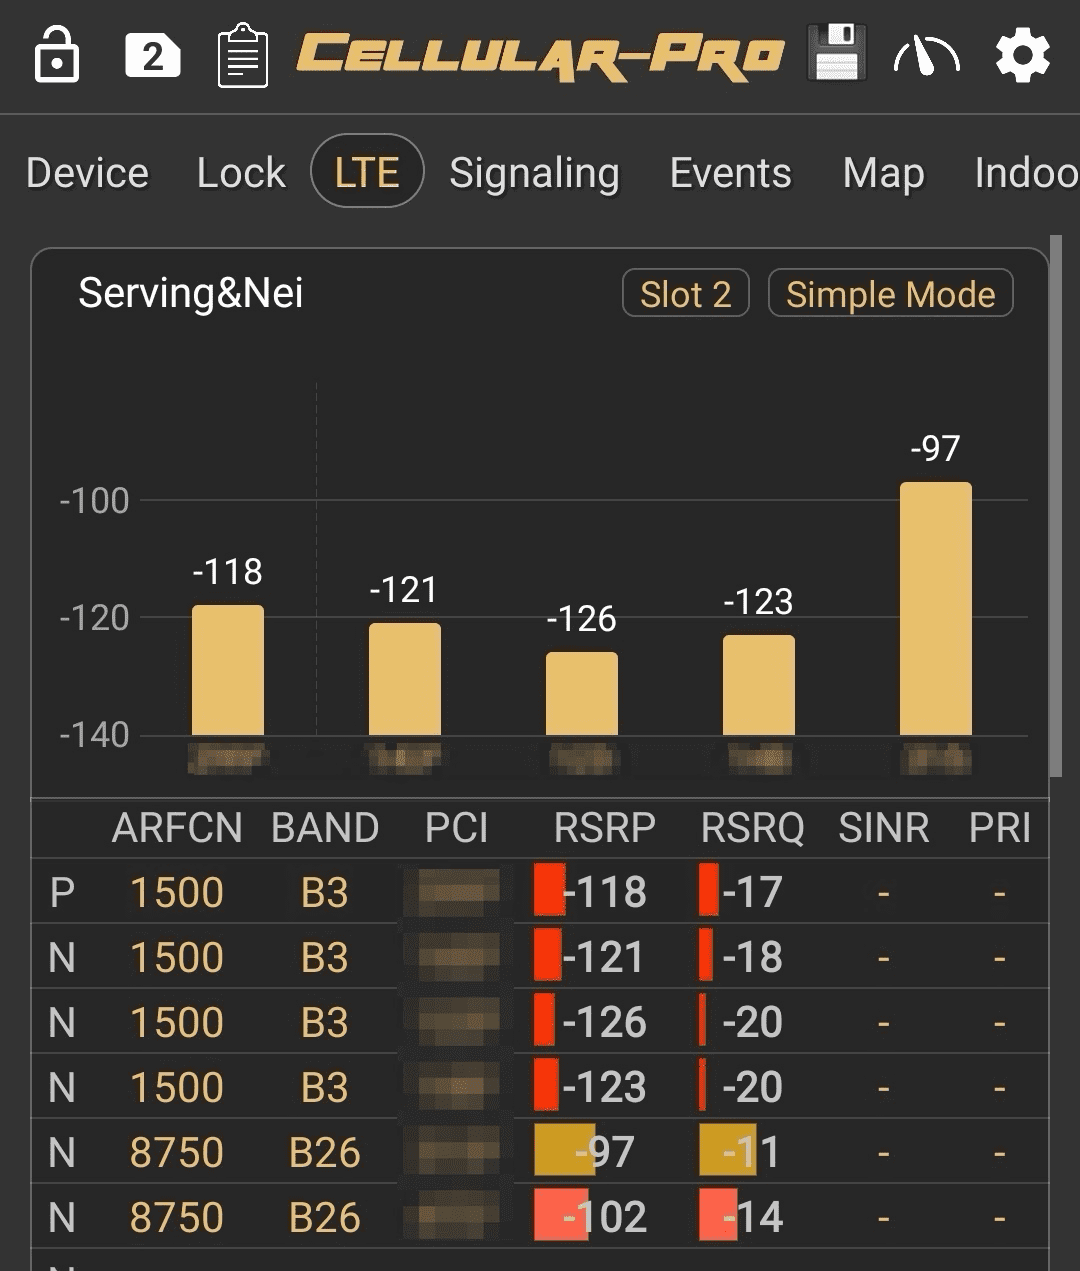Tap the chart bar labeled -118
Viewport: 1080px width, 1271px height.
tap(228, 670)
